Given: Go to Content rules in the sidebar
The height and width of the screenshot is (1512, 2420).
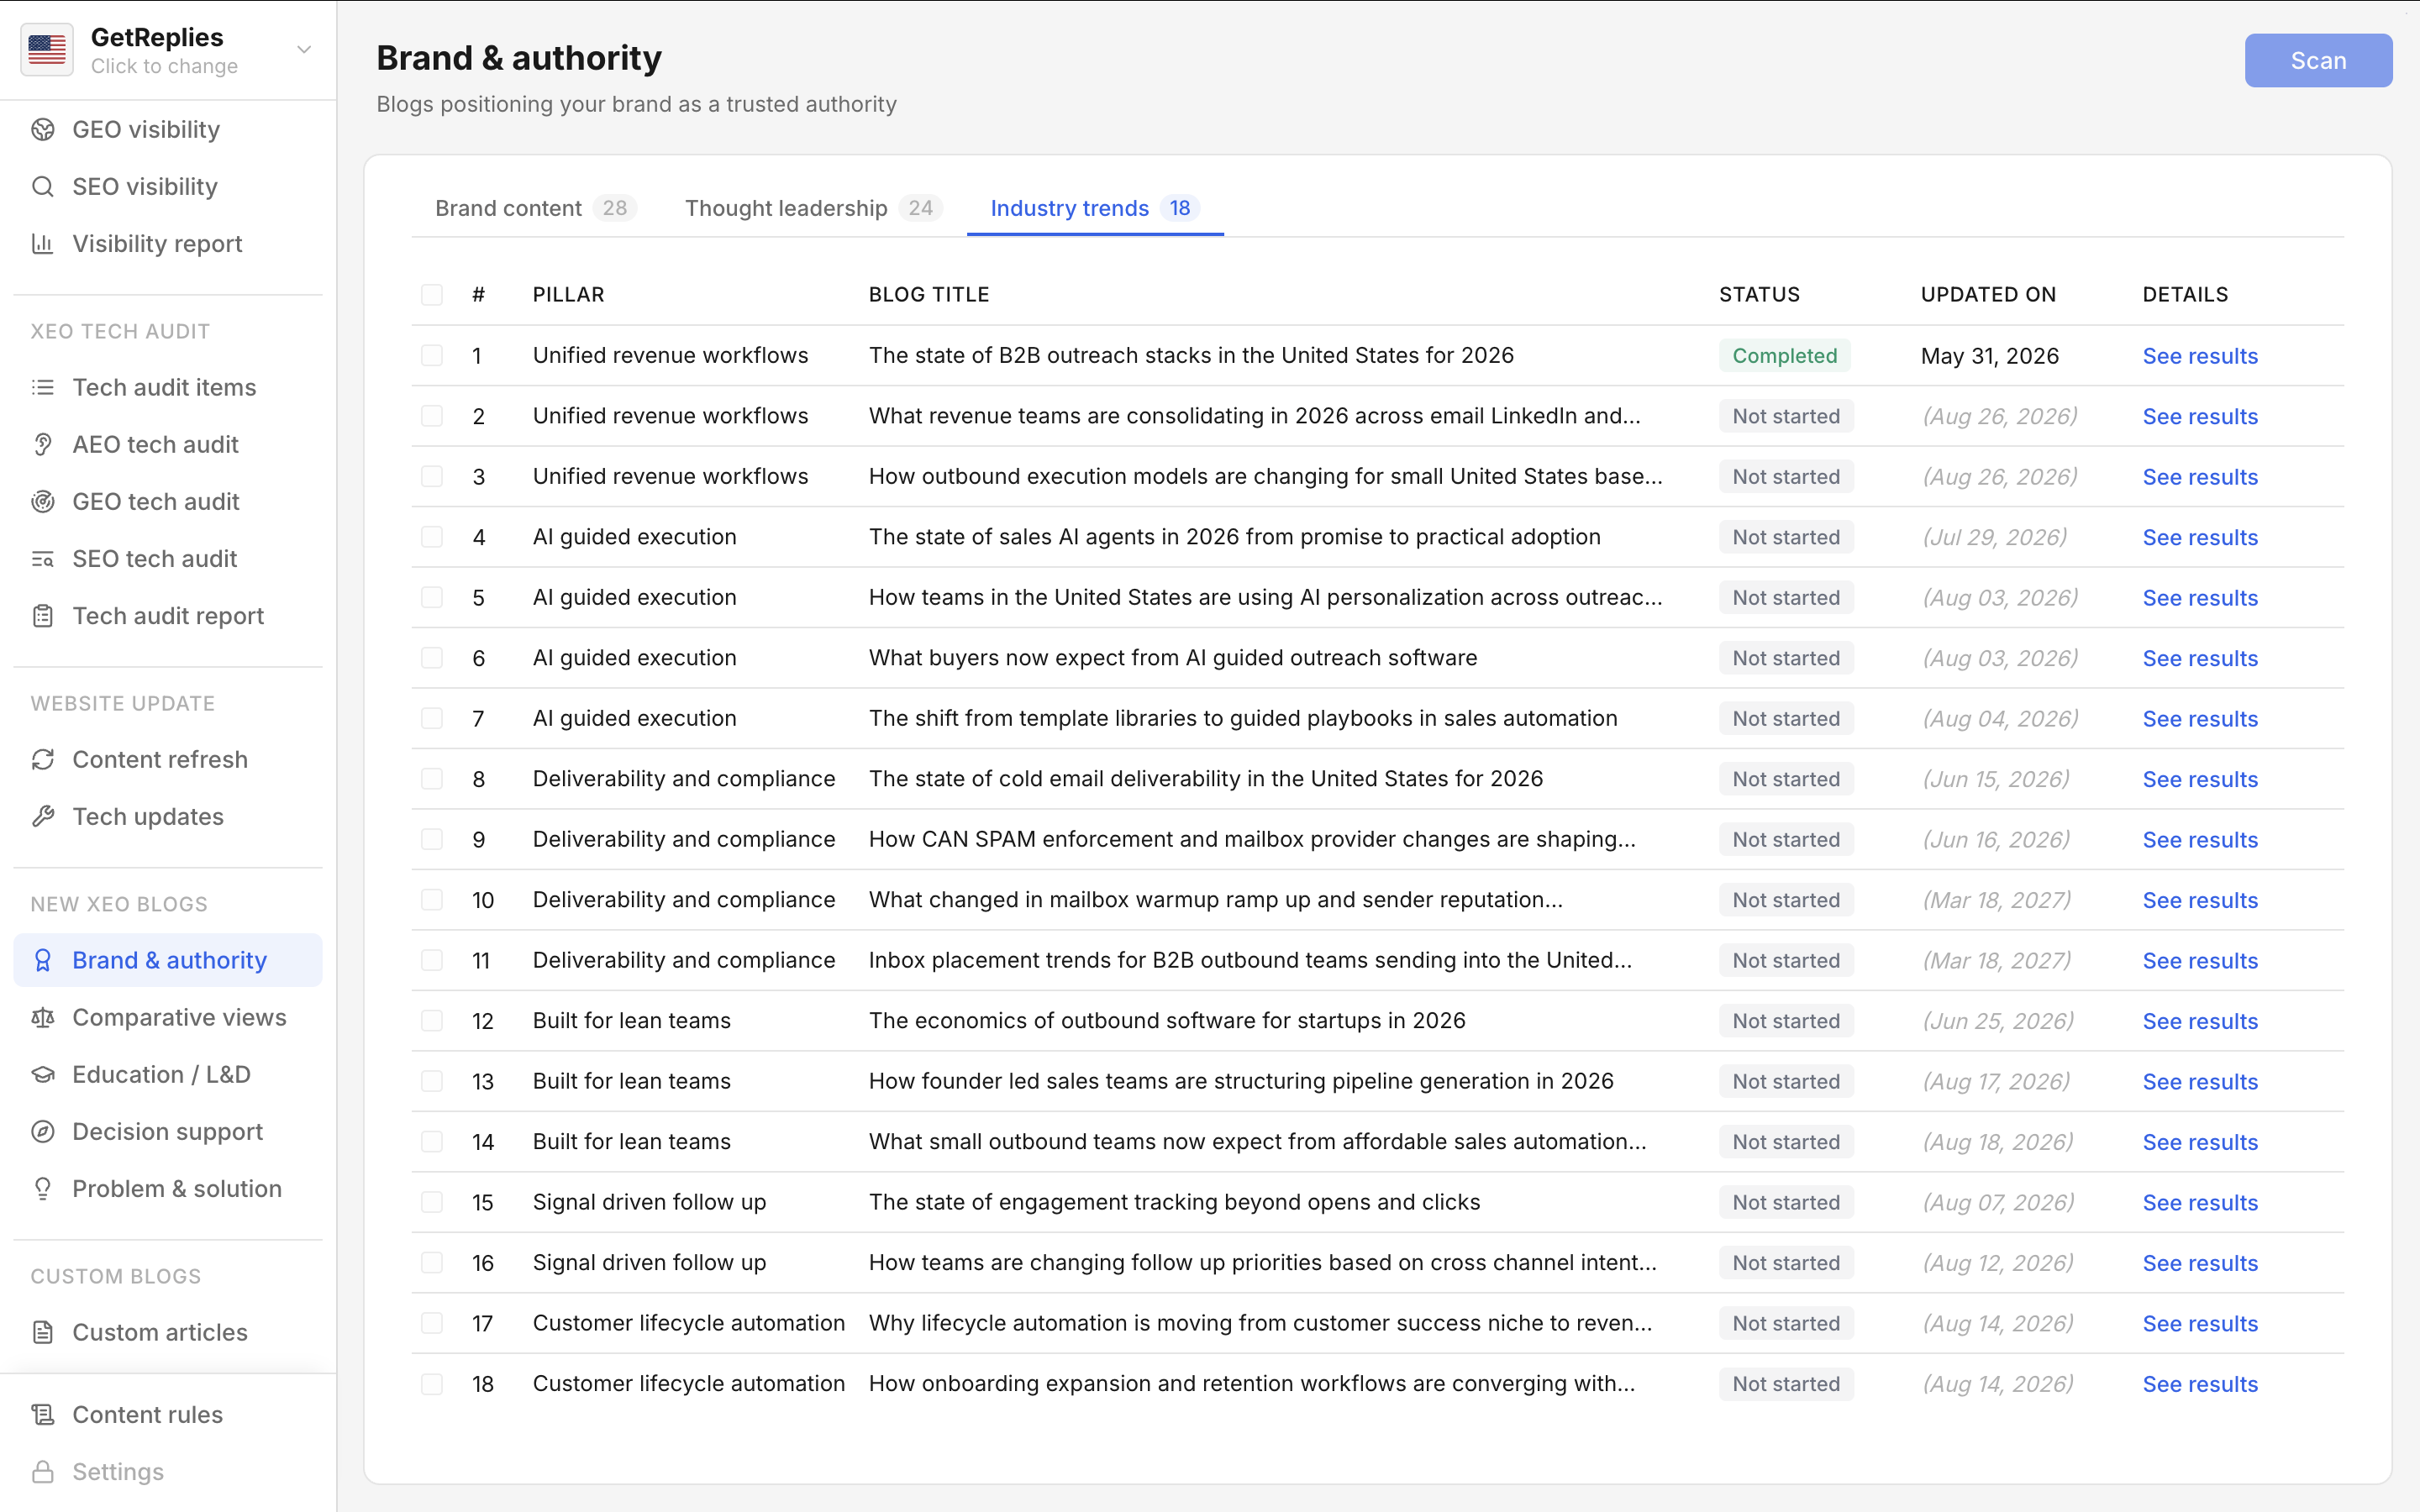Looking at the screenshot, I should pyautogui.click(x=168, y=1415).
